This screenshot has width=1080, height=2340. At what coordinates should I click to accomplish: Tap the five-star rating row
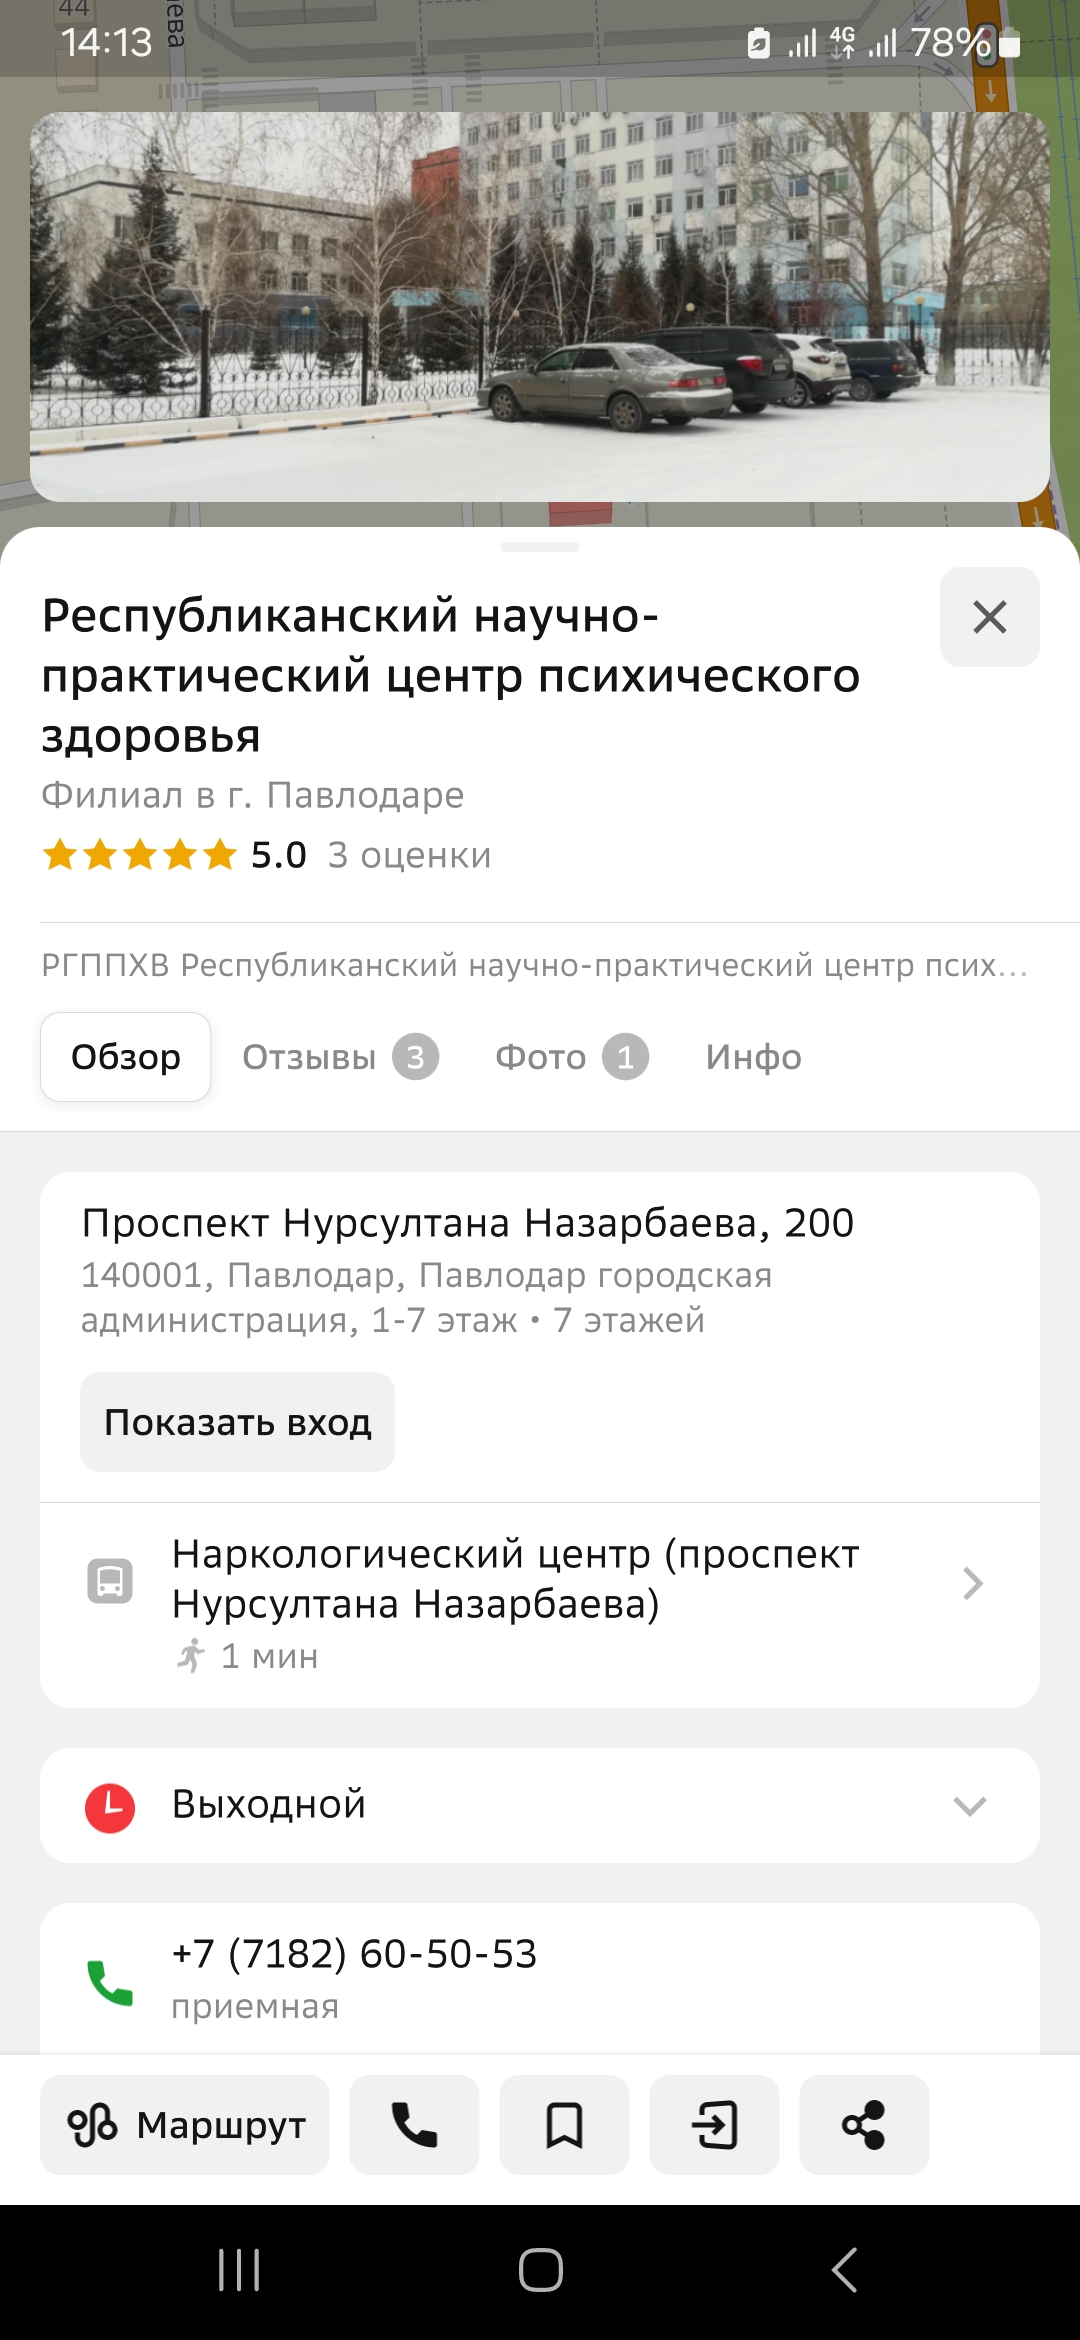[x=266, y=855]
